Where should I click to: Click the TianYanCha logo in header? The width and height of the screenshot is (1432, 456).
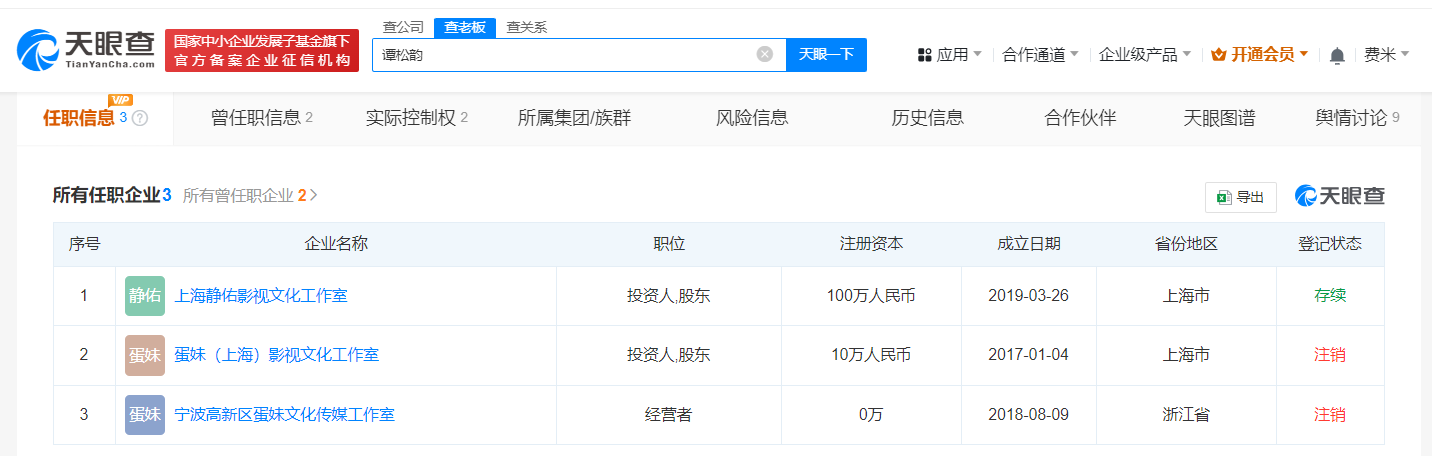point(86,50)
